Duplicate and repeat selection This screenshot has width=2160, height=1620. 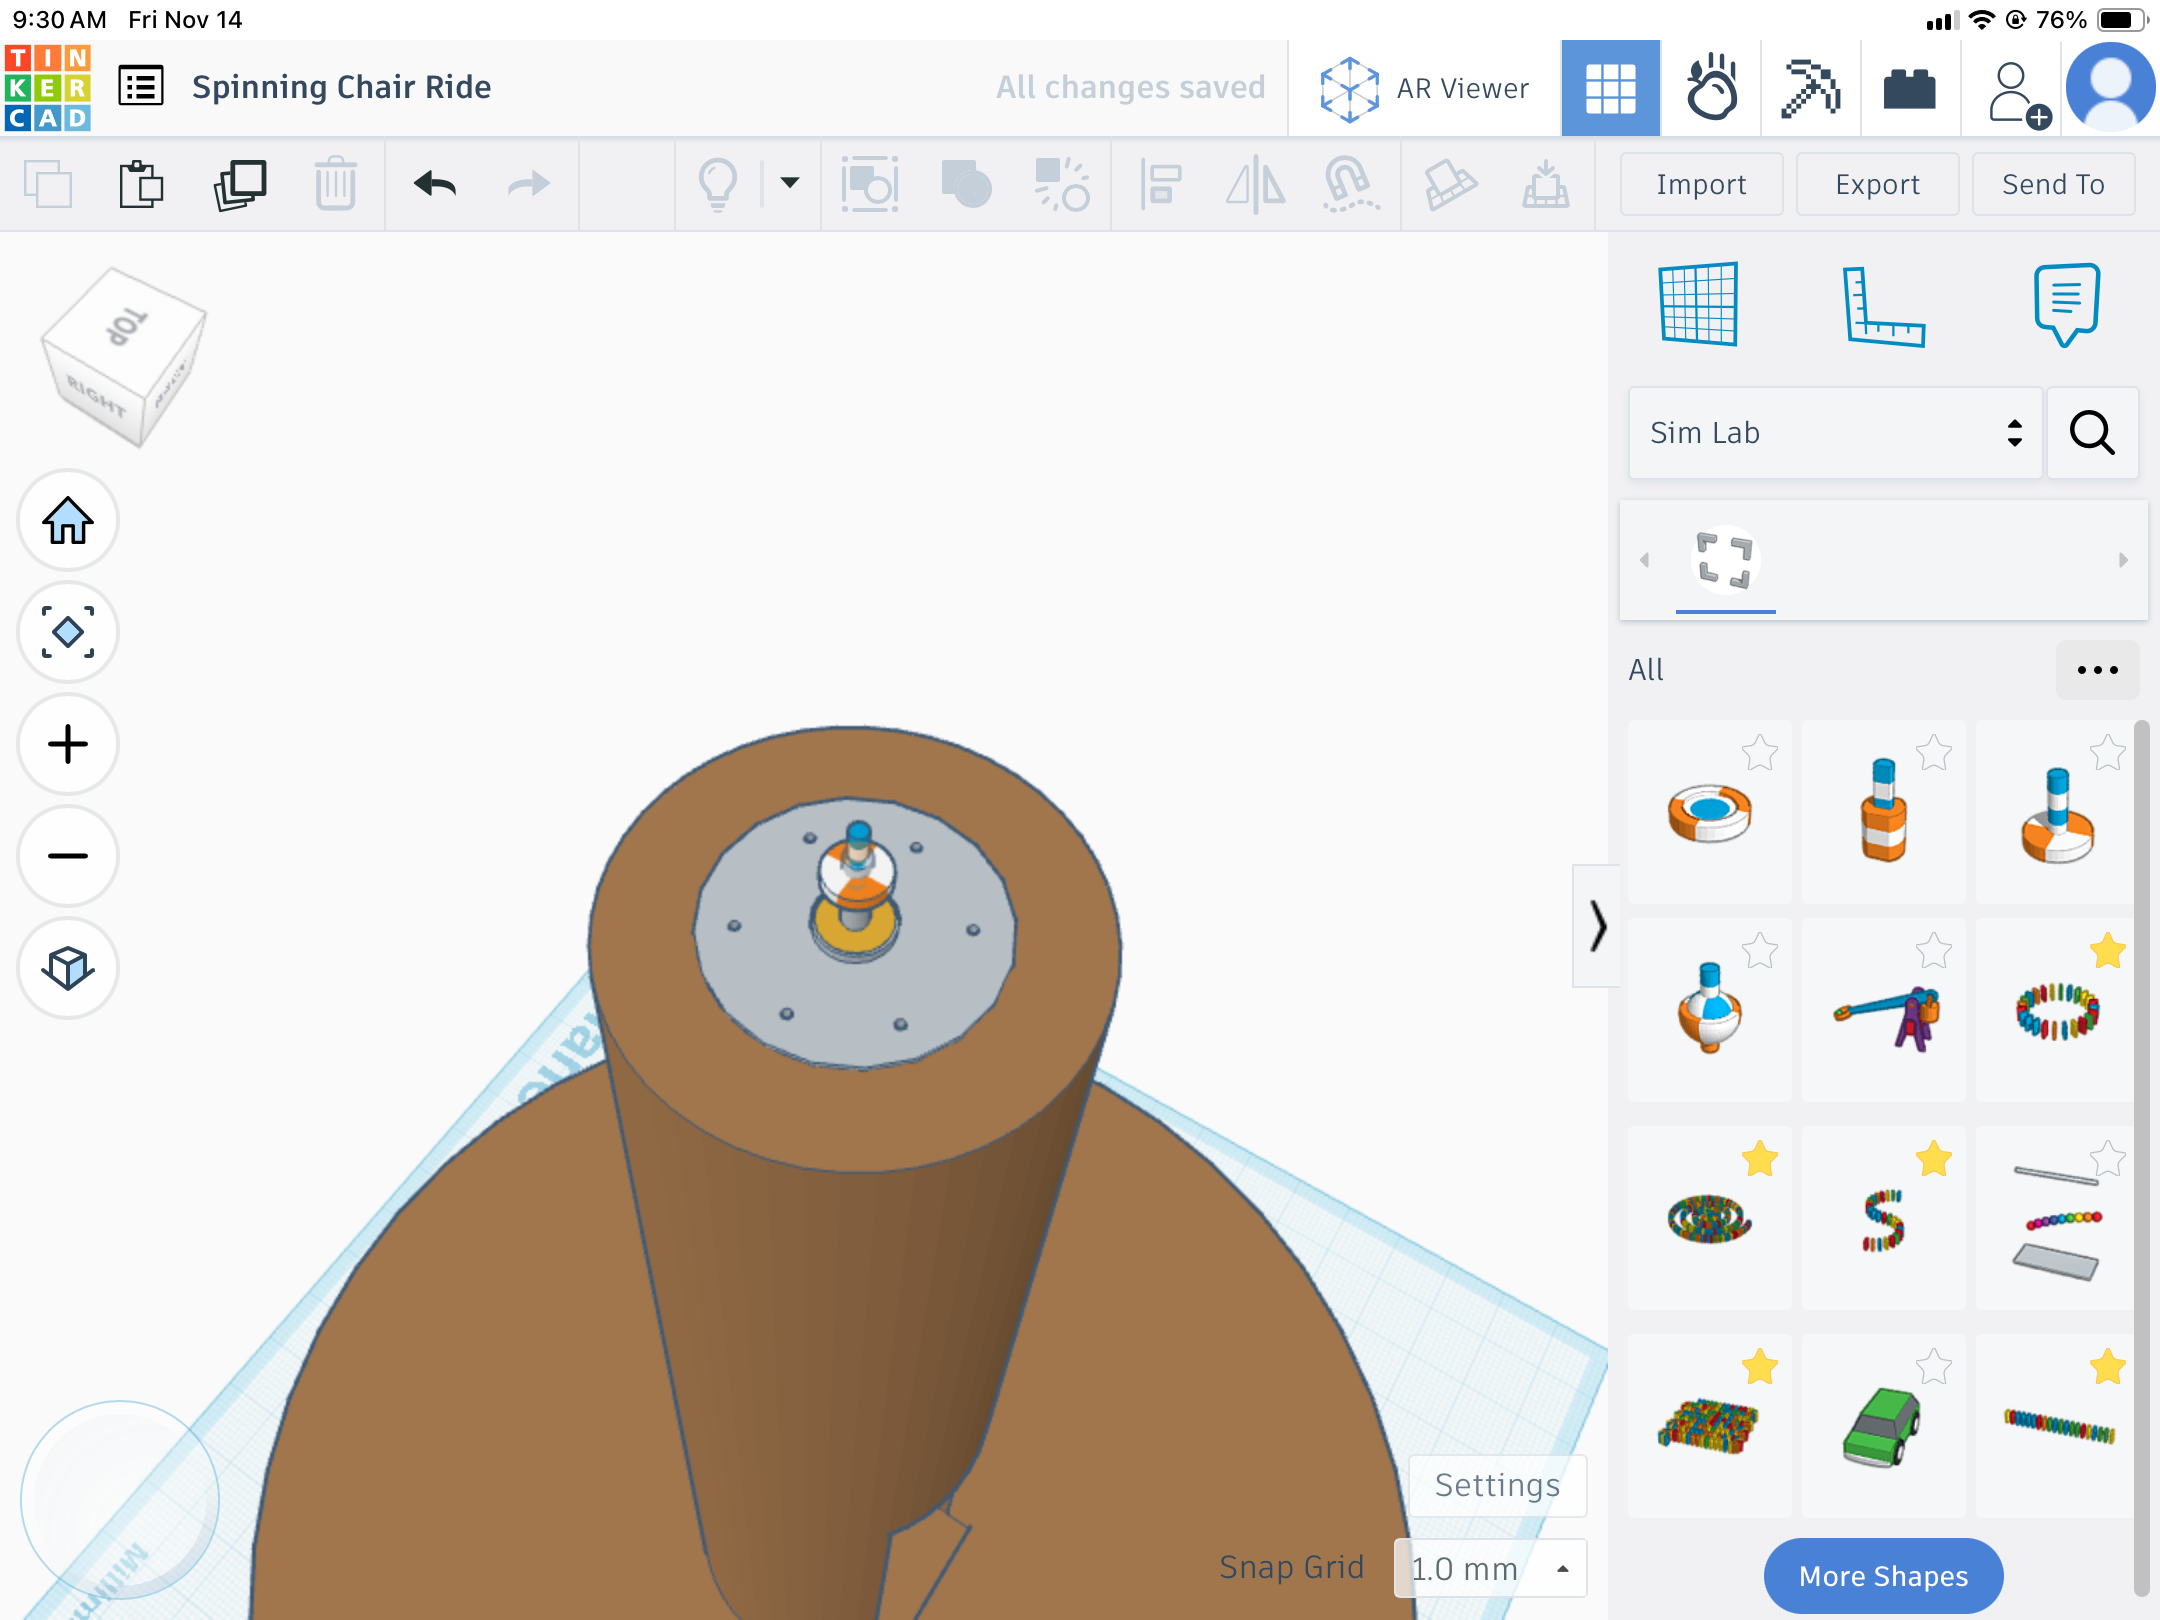pyautogui.click(x=239, y=184)
